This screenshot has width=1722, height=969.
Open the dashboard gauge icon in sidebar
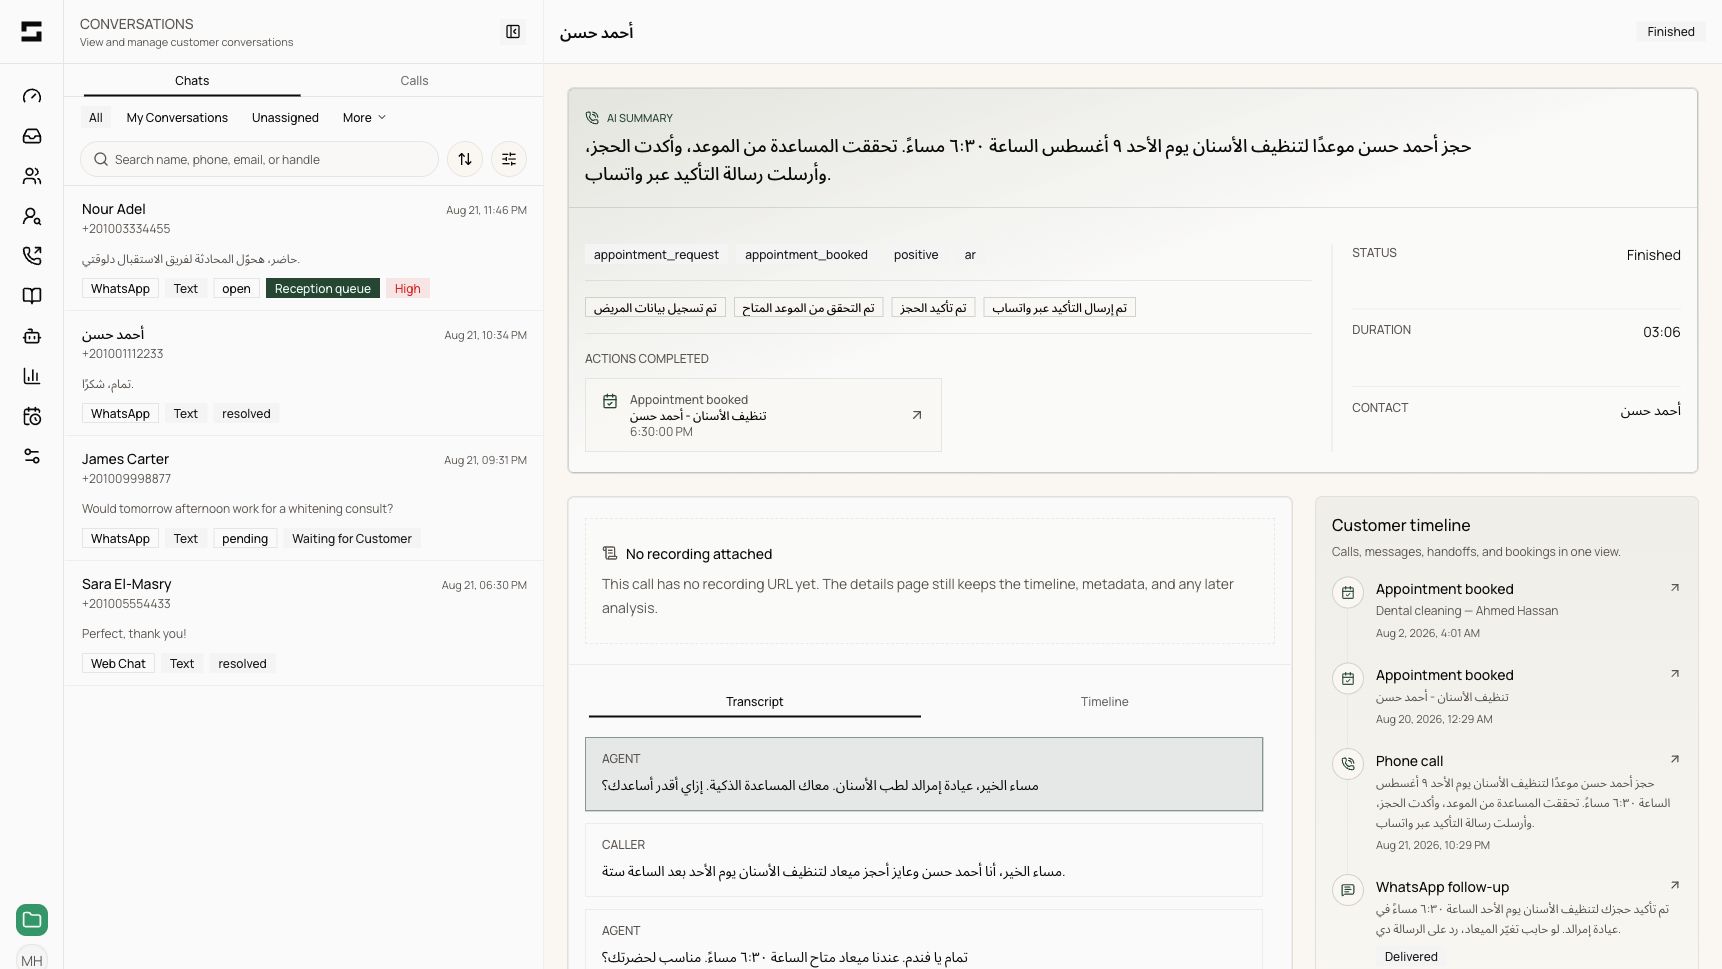(32, 96)
